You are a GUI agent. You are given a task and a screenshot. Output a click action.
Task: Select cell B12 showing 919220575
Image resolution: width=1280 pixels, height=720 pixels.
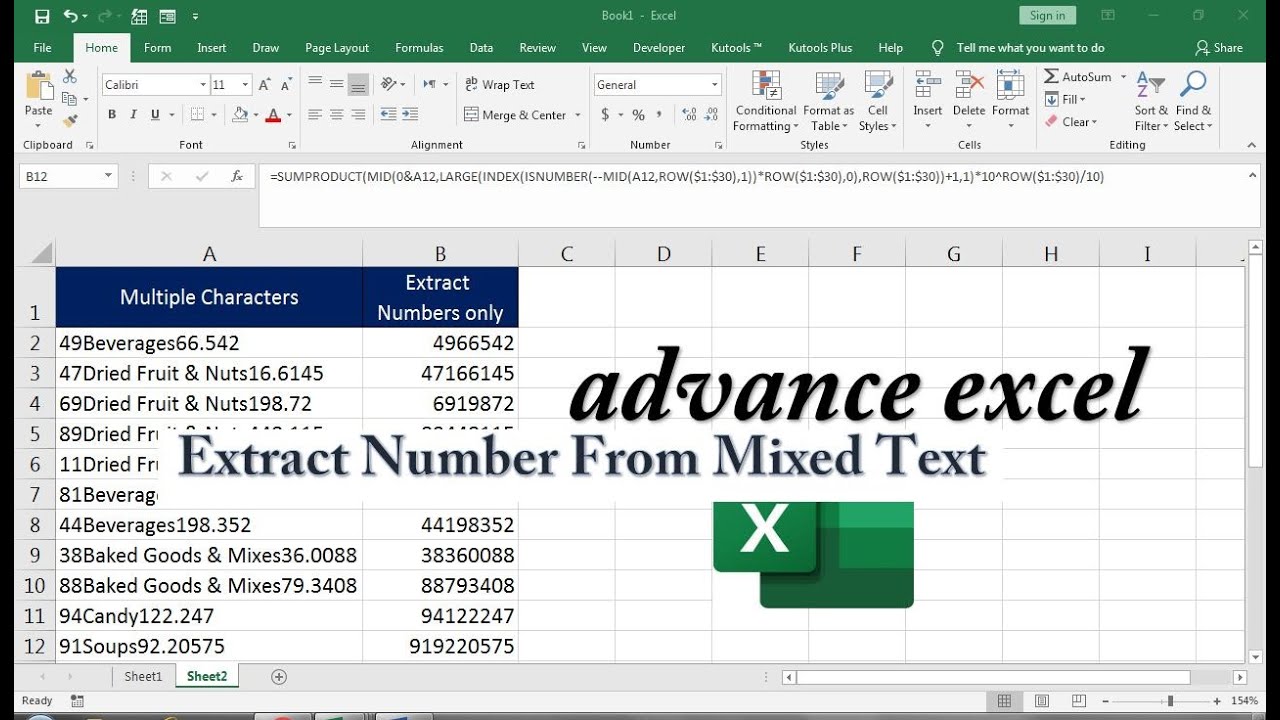point(440,647)
